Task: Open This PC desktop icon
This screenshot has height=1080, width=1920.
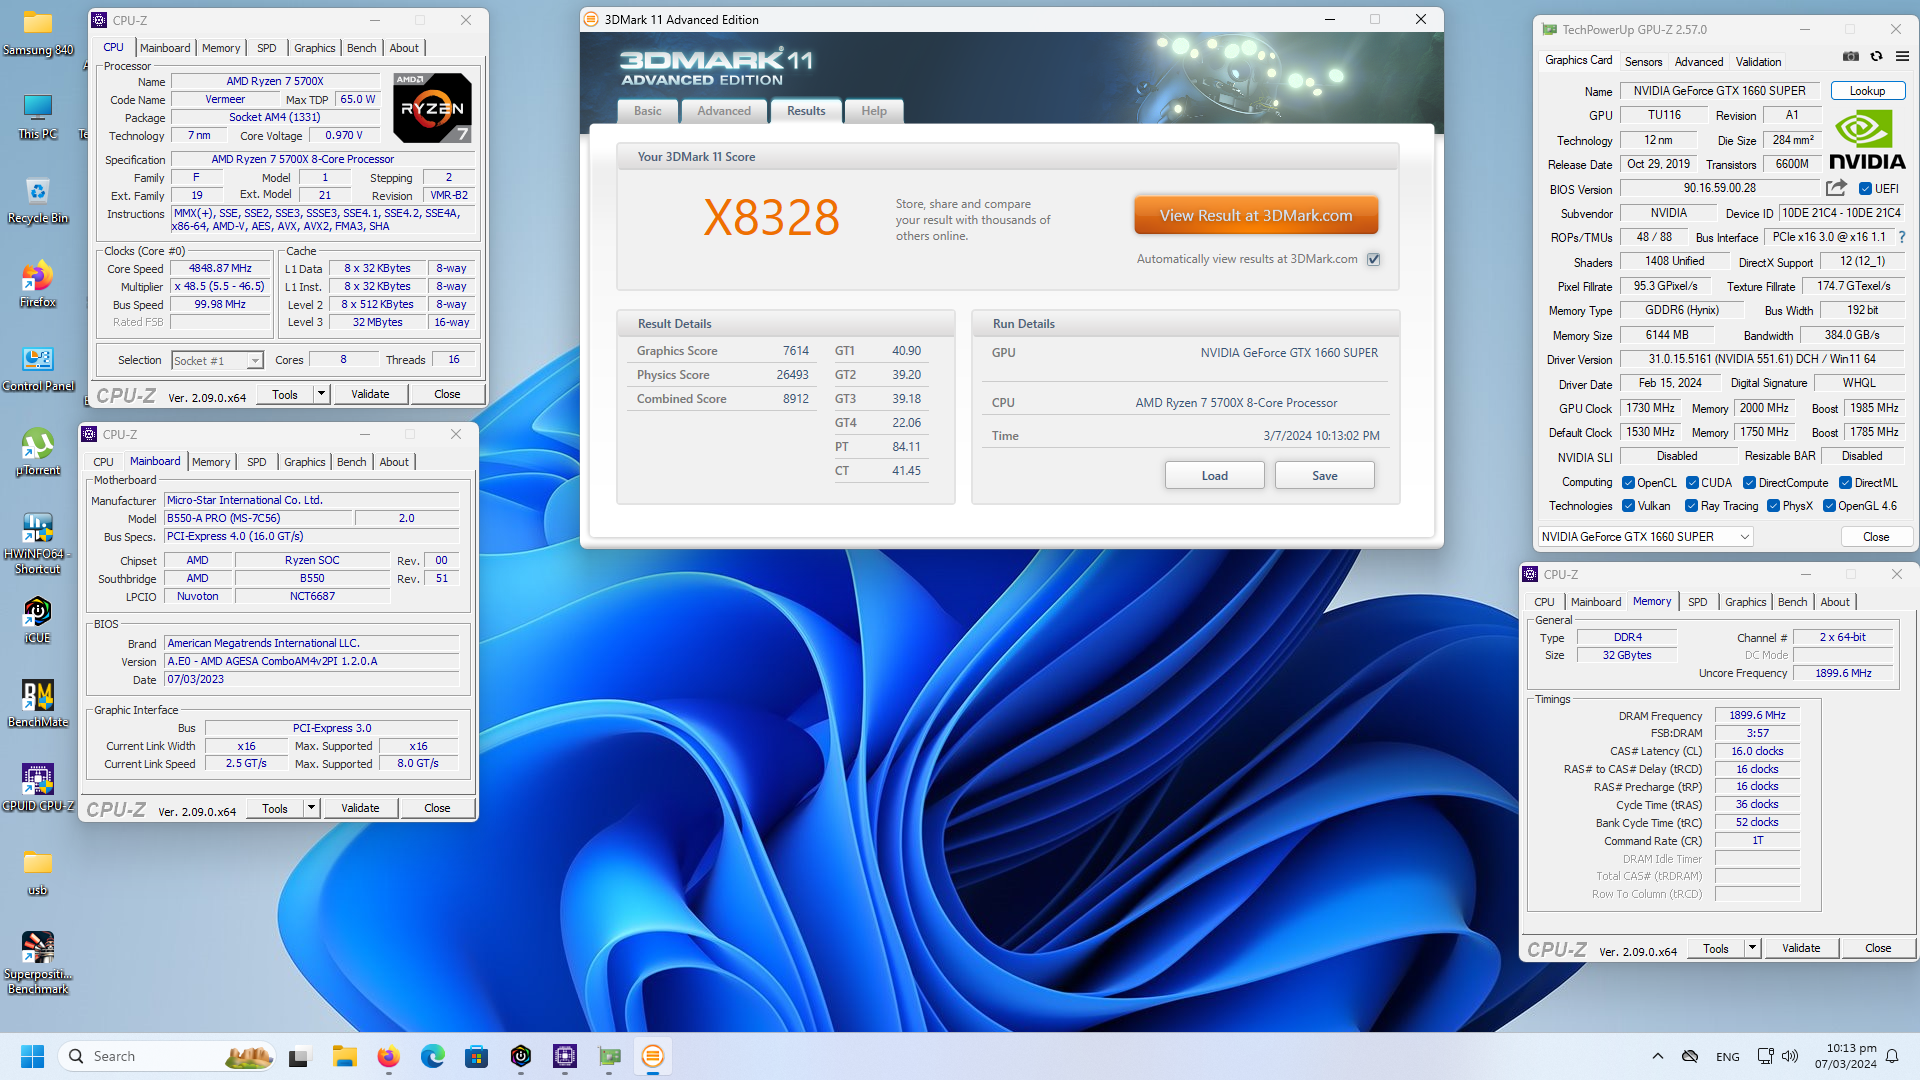Action: (x=38, y=117)
